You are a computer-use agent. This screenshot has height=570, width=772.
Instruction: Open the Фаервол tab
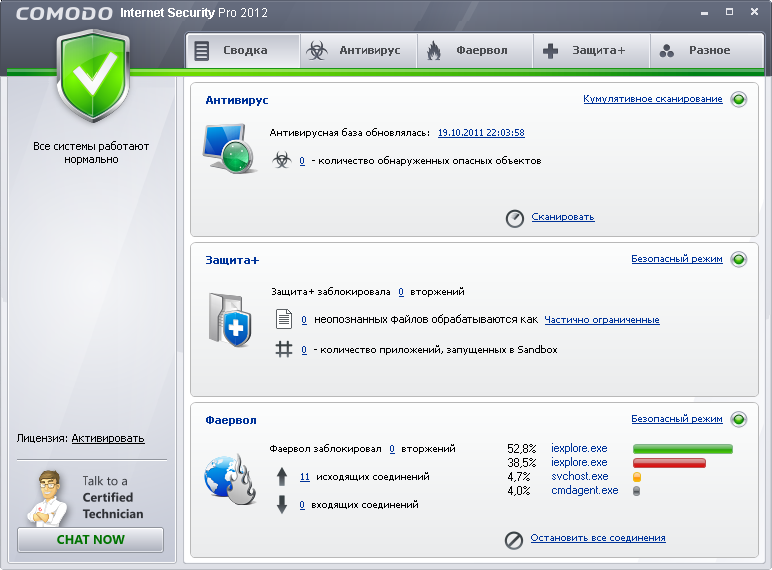click(475, 50)
